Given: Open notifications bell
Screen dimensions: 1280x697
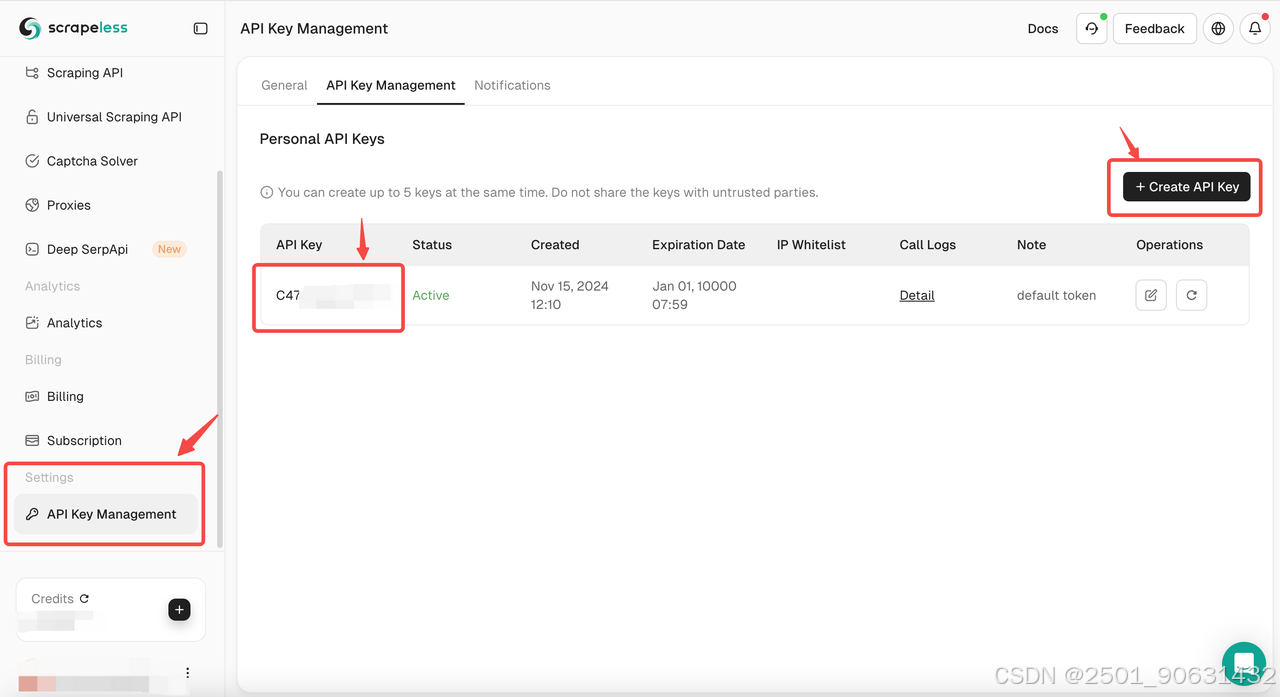Looking at the screenshot, I should click(x=1255, y=29).
